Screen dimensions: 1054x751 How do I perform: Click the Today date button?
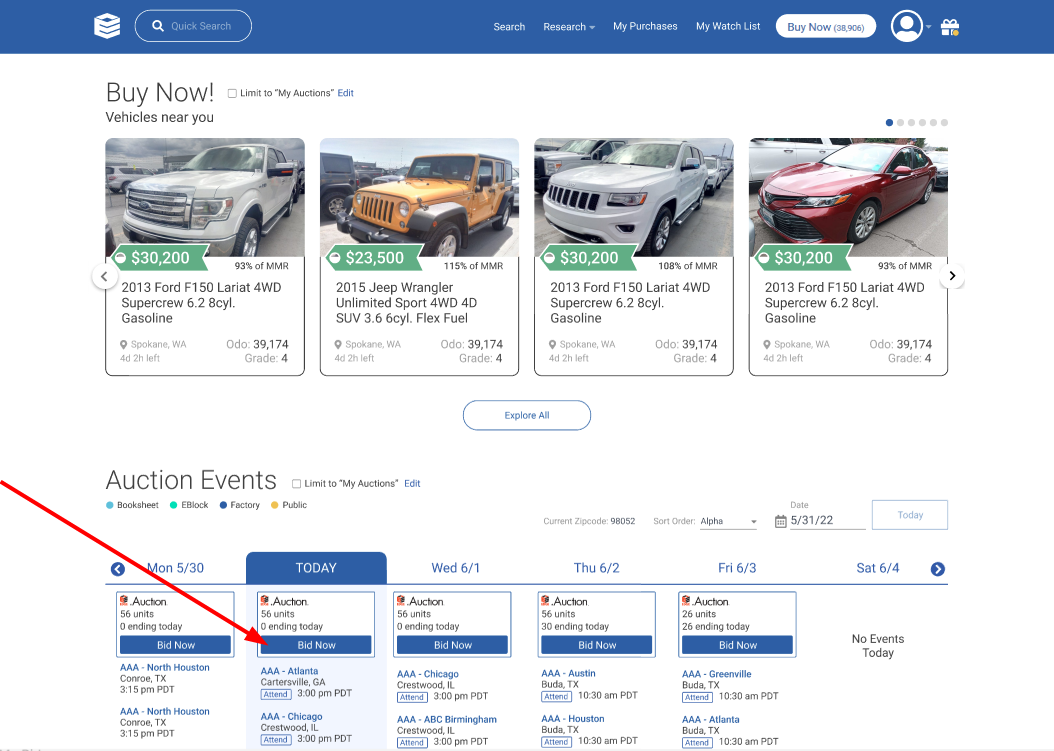(x=909, y=515)
